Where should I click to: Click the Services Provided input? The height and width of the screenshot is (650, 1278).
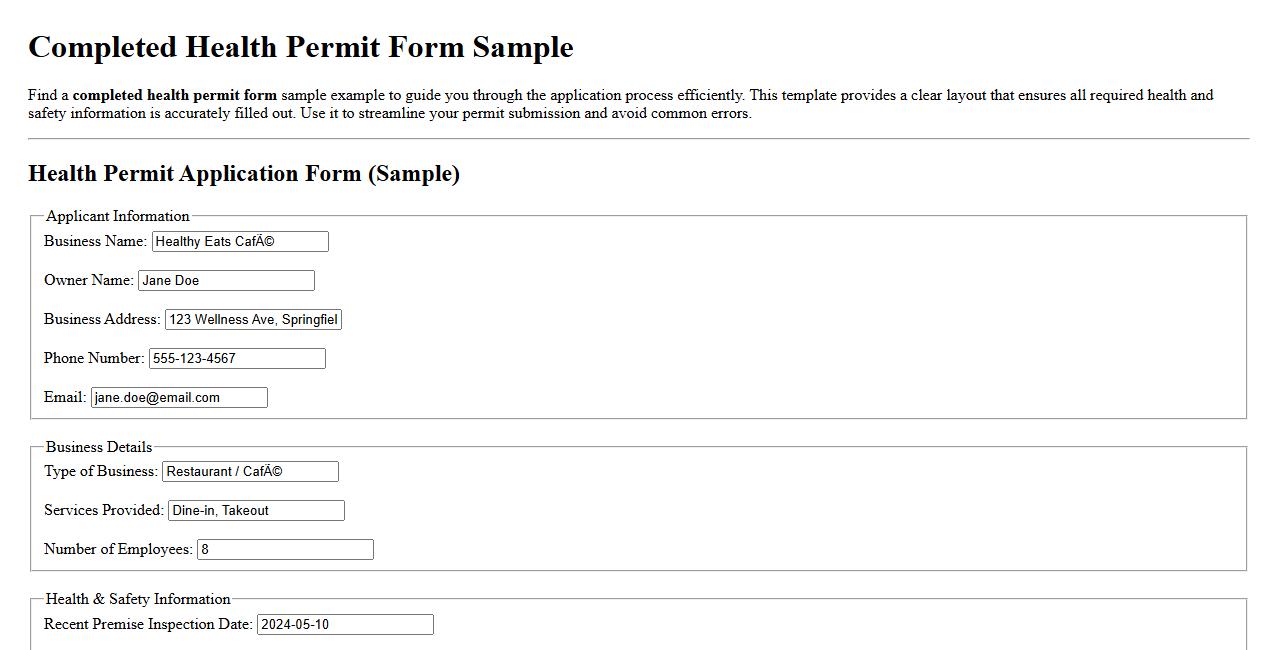[x=256, y=510]
